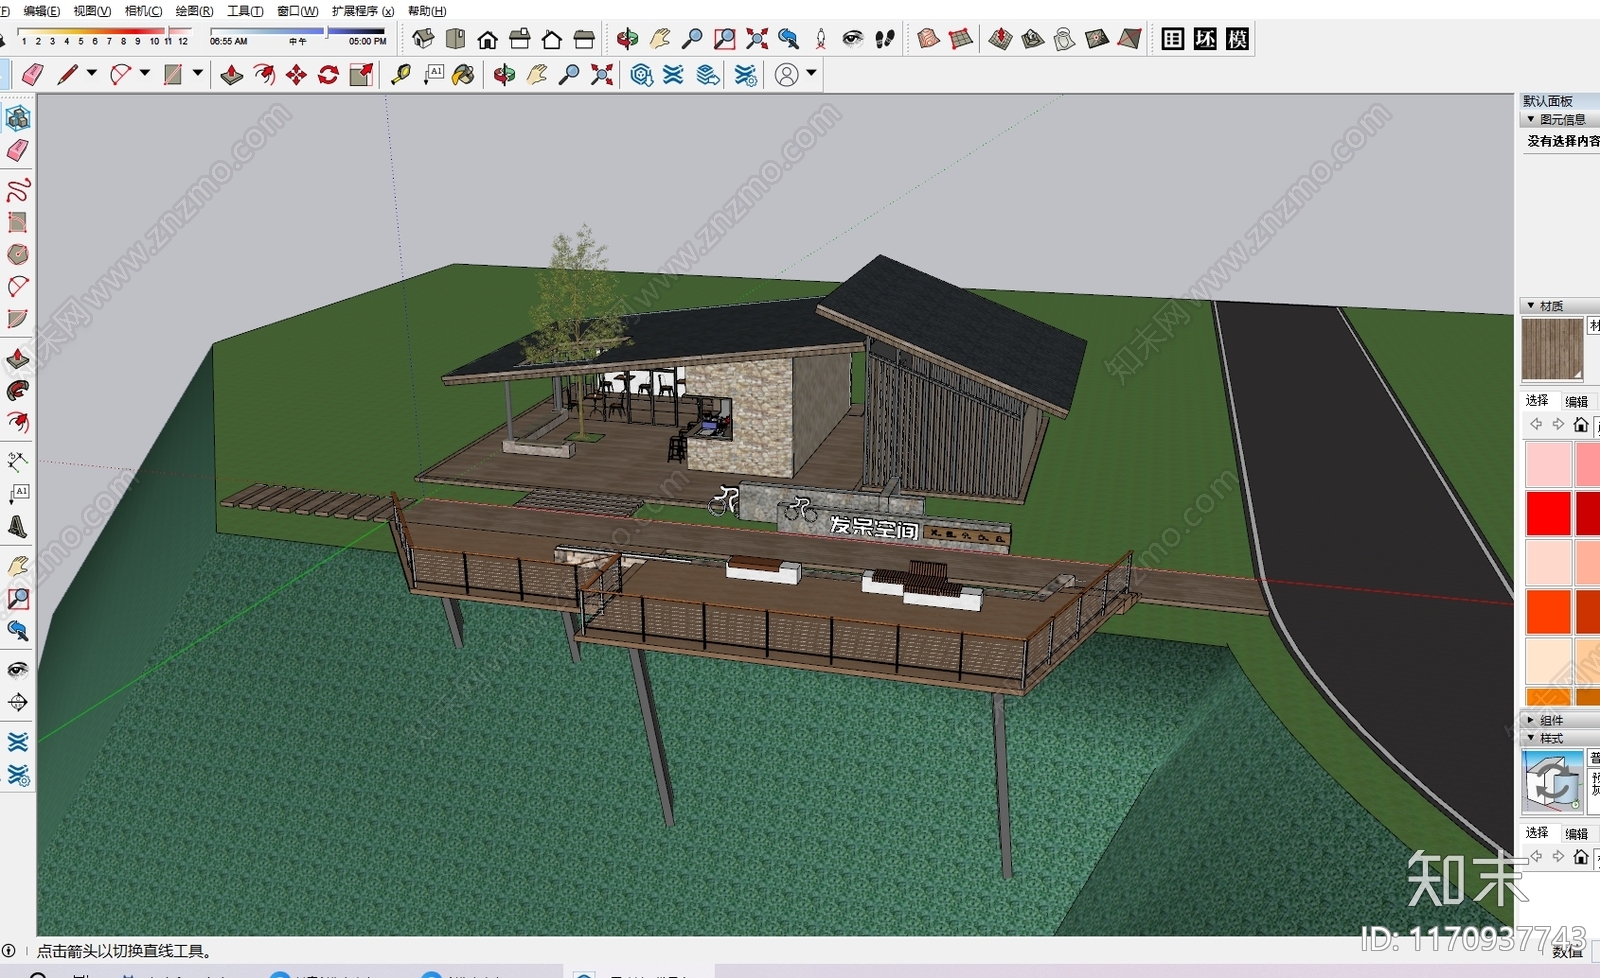Select Position Camera tool
This screenshot has height=978, width=1600.
[821, 39]
